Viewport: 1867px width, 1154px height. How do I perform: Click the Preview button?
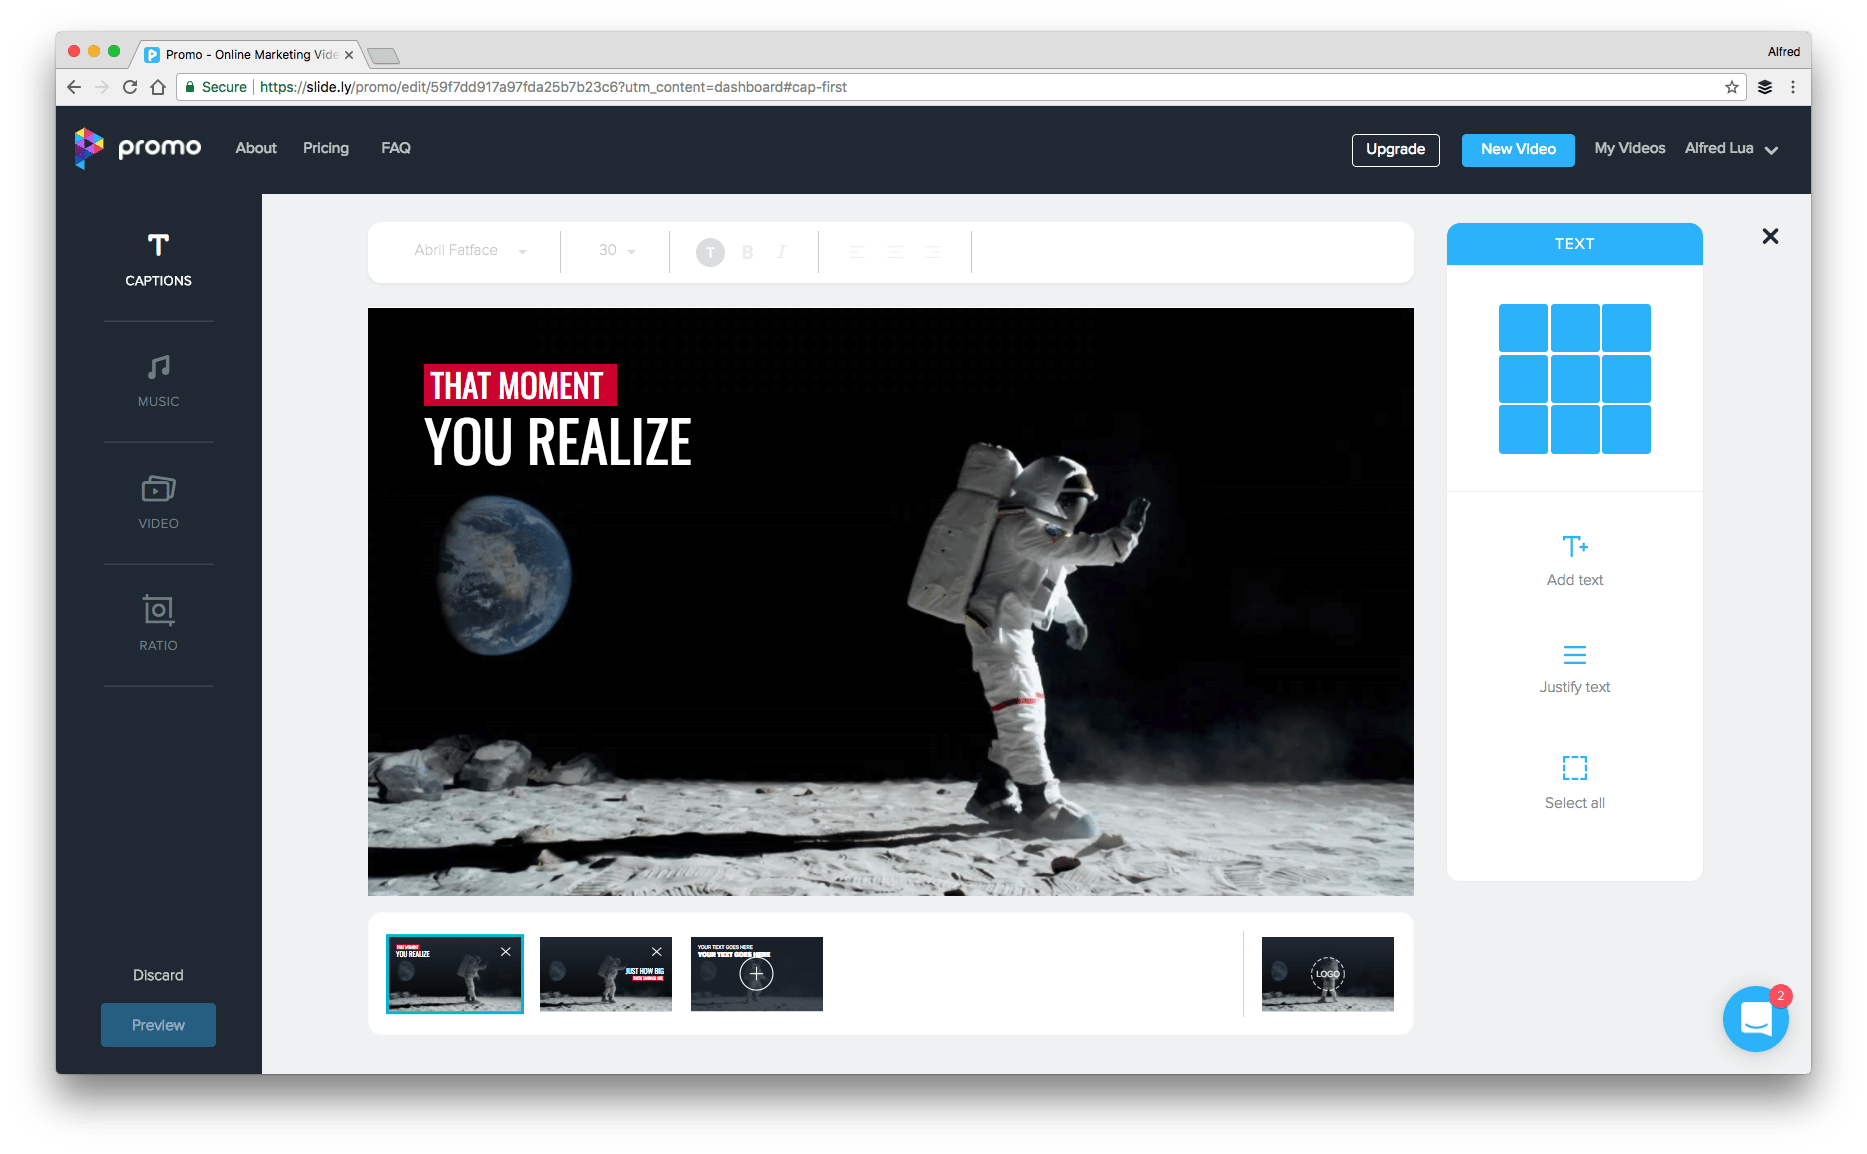158,1024
